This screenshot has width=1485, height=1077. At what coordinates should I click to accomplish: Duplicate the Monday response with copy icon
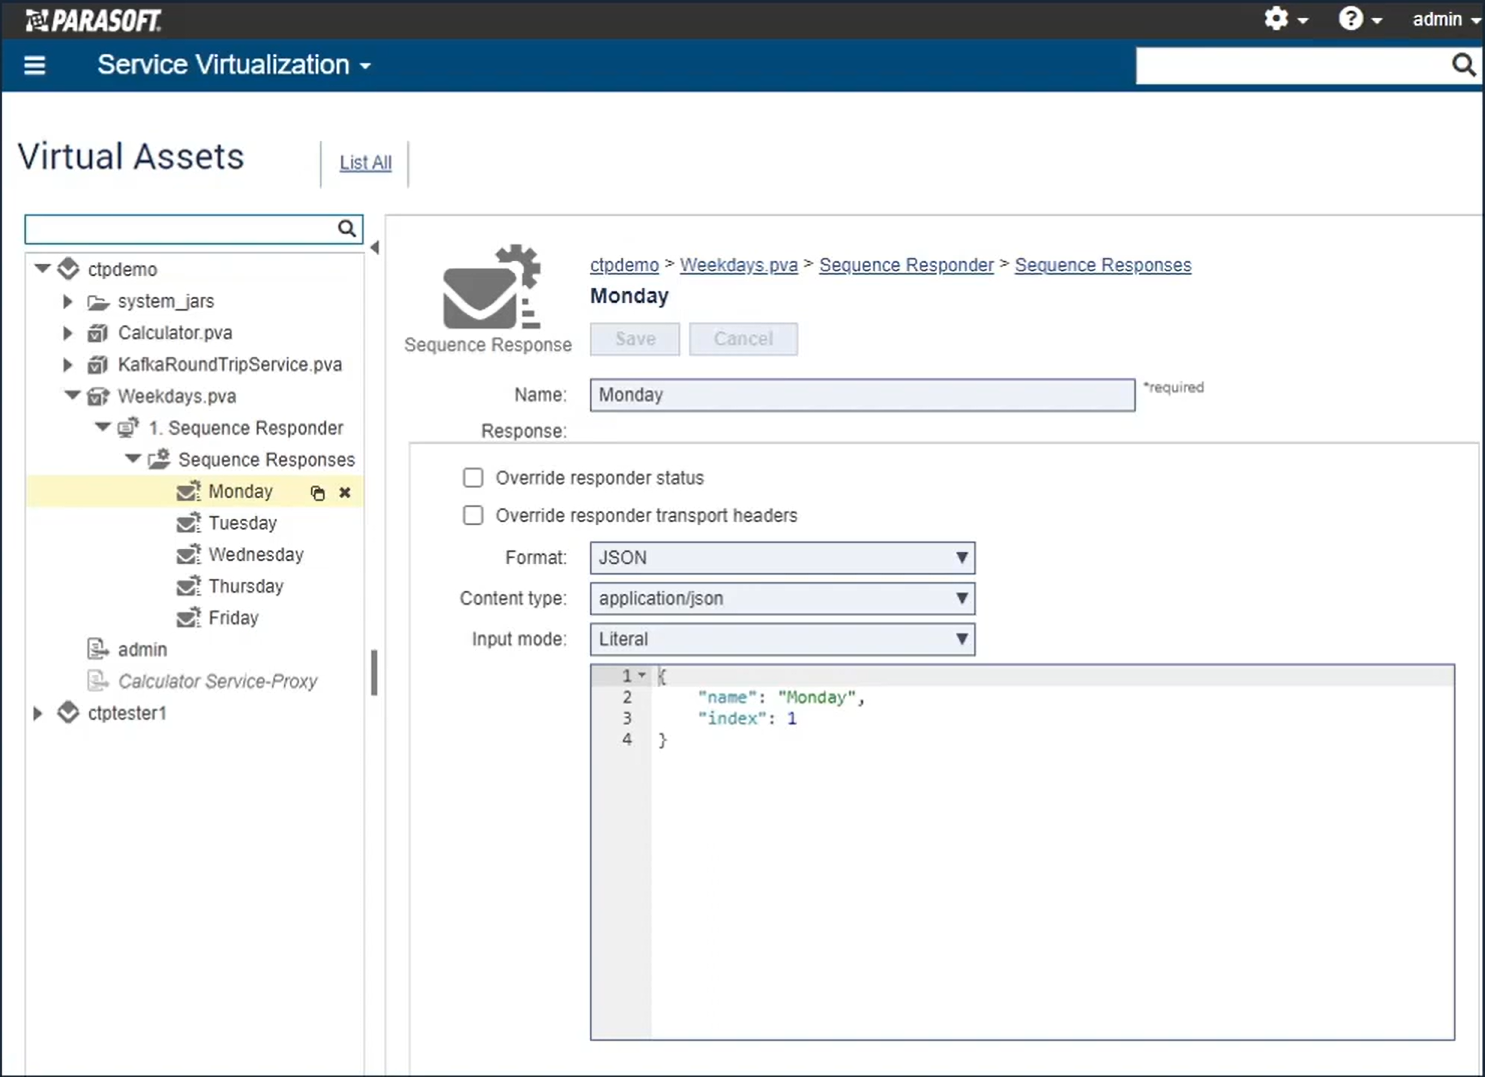[x=317, y=493]
